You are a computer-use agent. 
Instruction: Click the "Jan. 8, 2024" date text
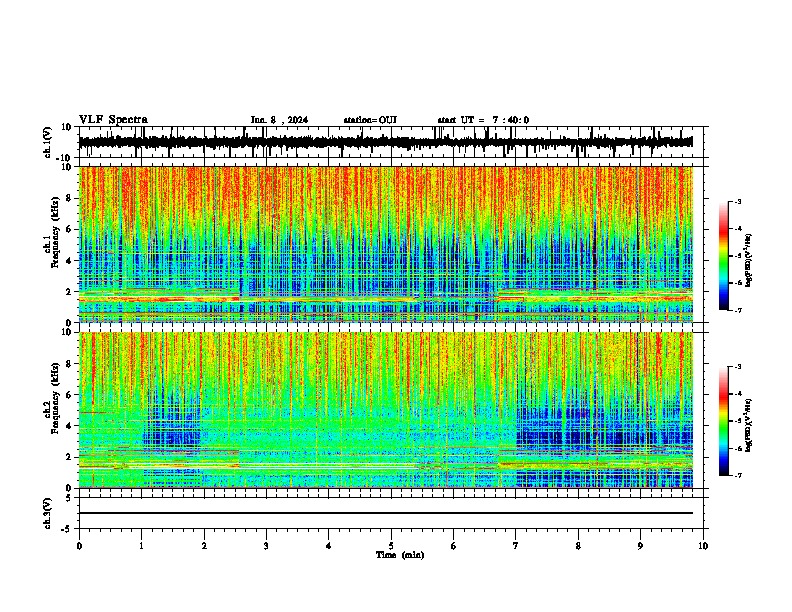coord(279,120)
